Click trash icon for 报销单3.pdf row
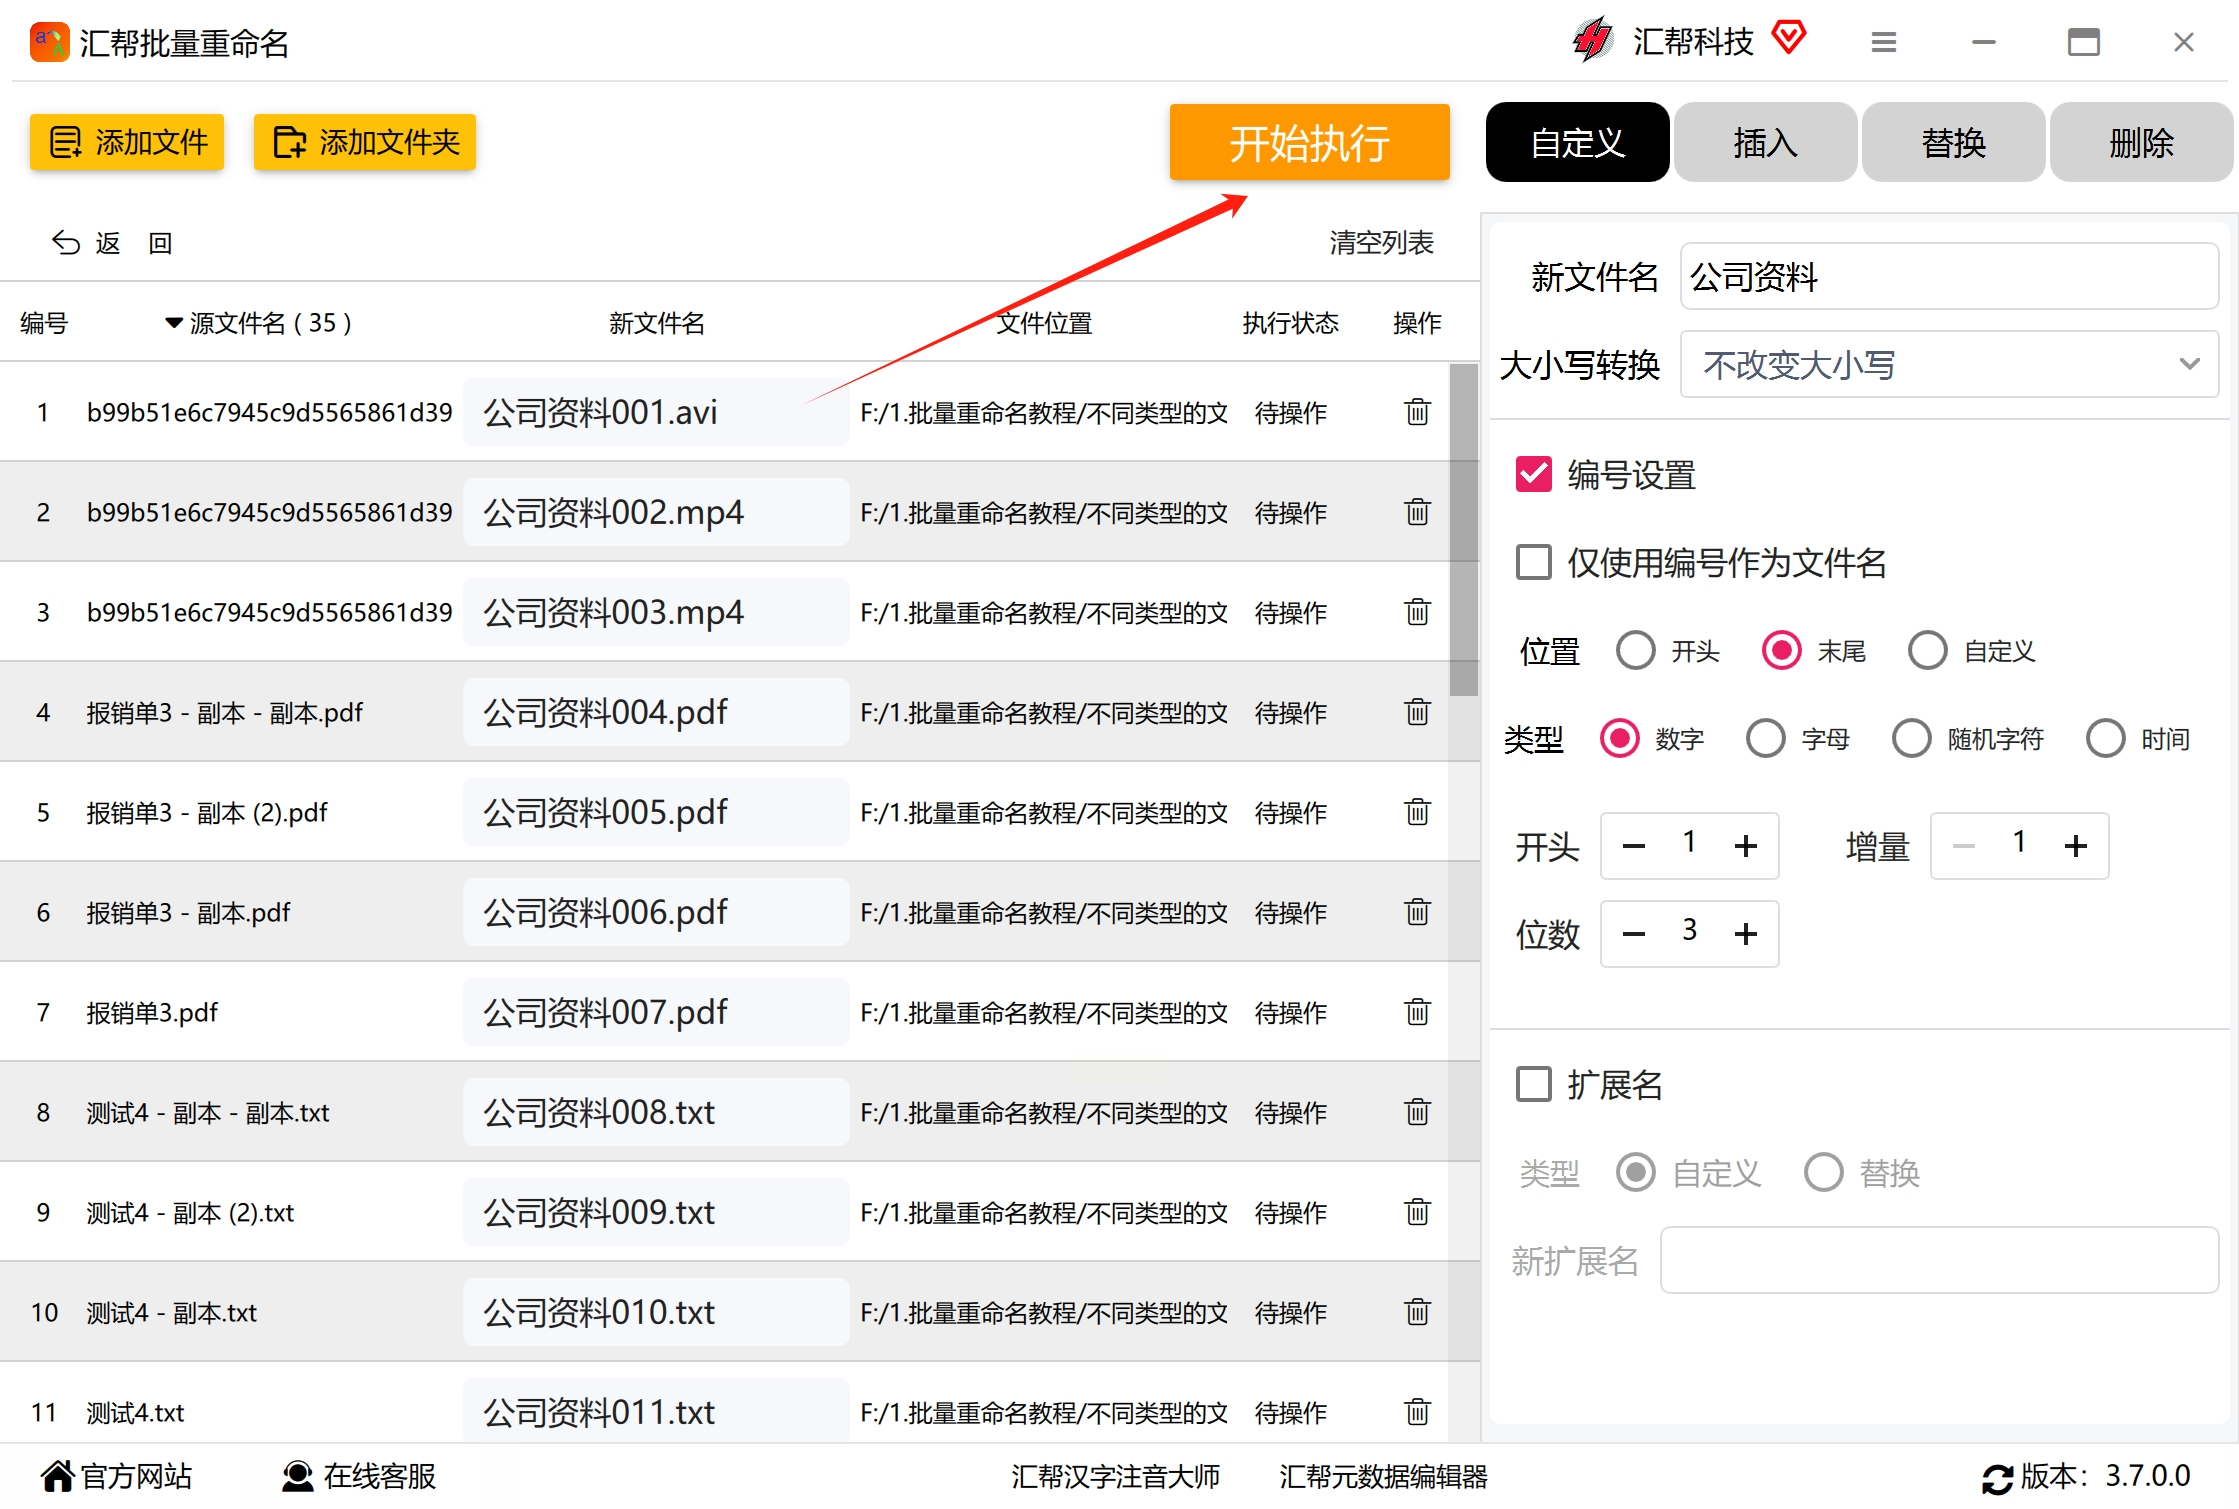The height and width of the screenshot is (1509, 2239). click(1417, 1012)
